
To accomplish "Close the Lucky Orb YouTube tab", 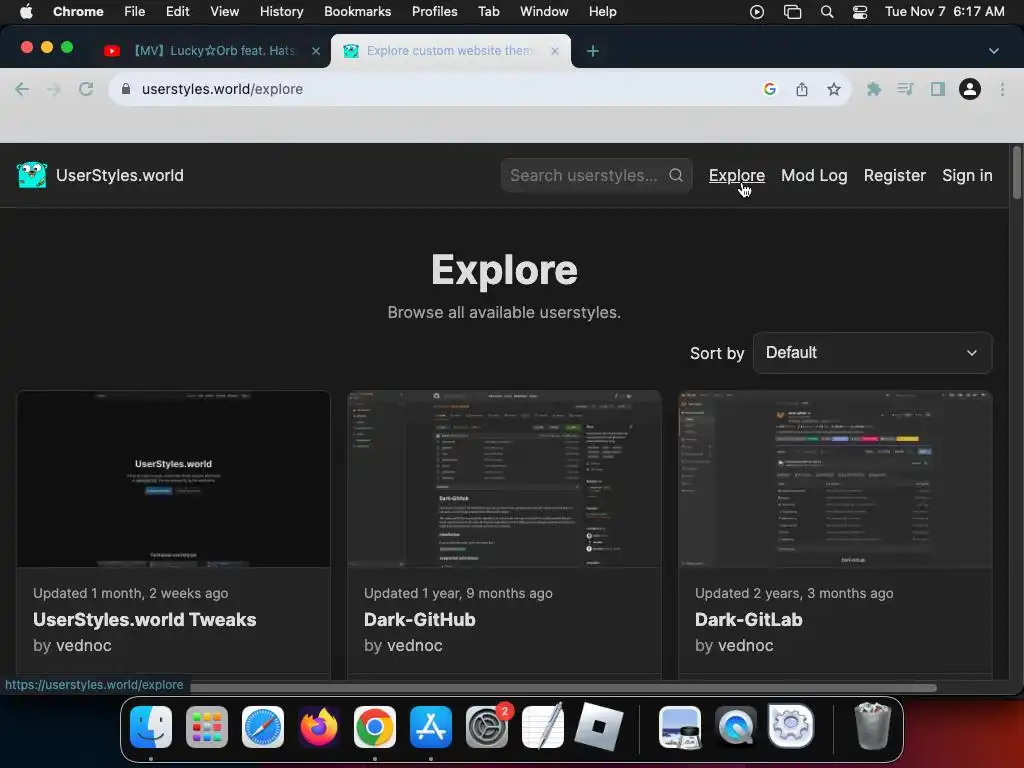I will (x=316, y=51).
